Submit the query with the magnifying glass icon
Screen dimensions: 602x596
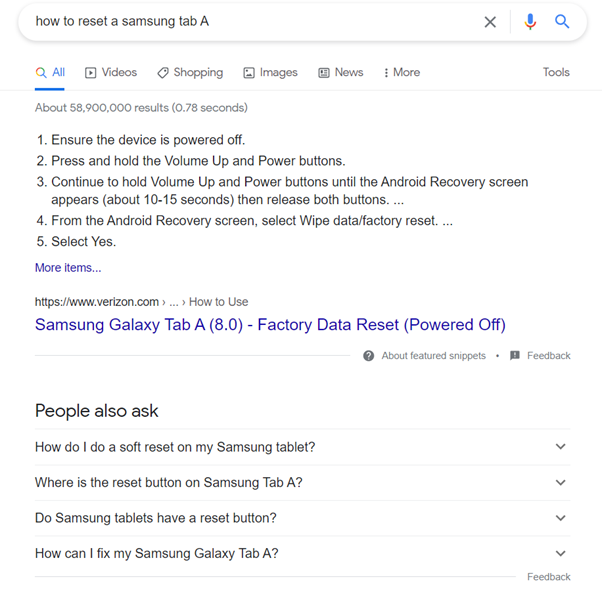(562, 21)
